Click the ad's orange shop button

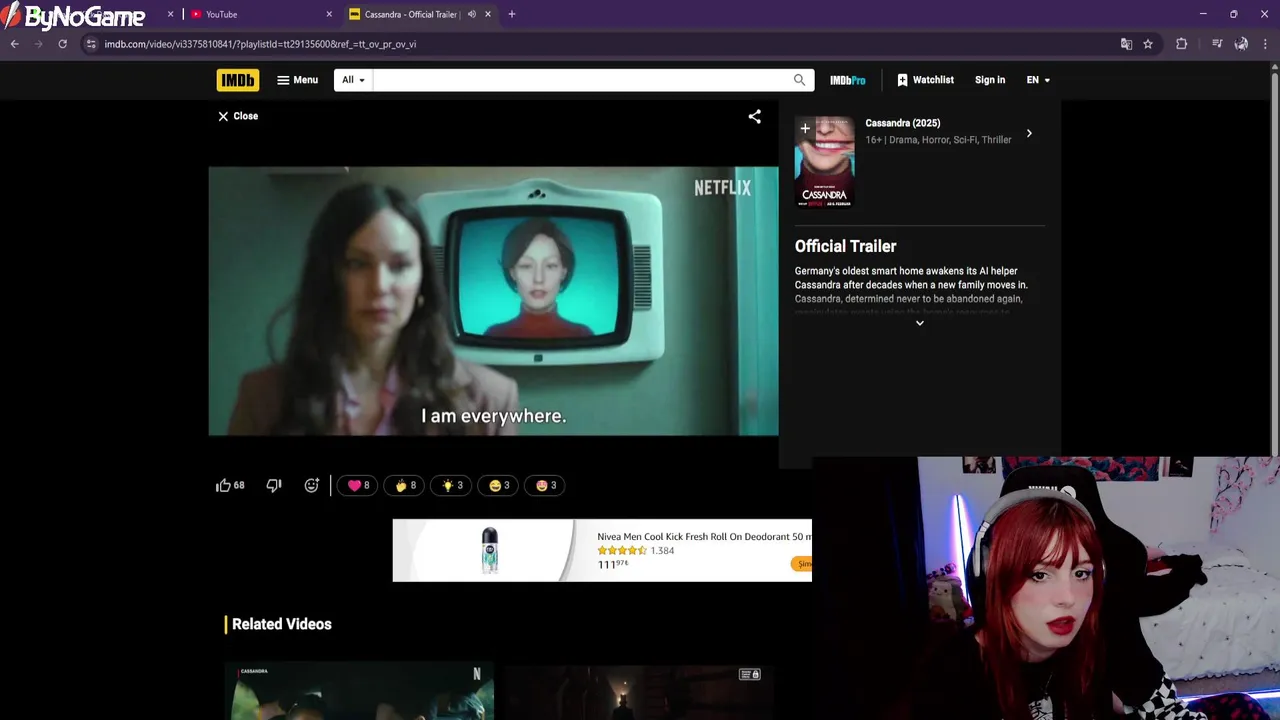click(x=802, y=564)
